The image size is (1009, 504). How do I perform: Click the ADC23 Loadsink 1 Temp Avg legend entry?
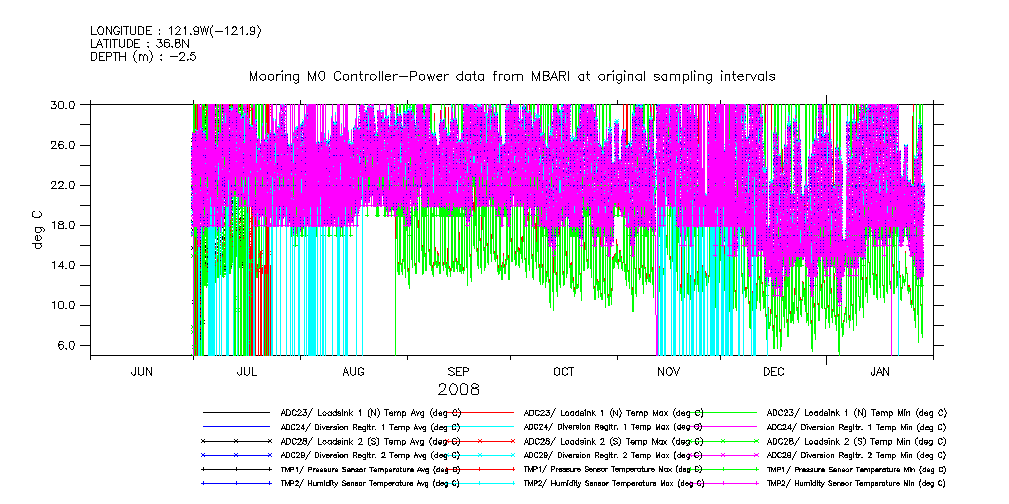point(370,412)
